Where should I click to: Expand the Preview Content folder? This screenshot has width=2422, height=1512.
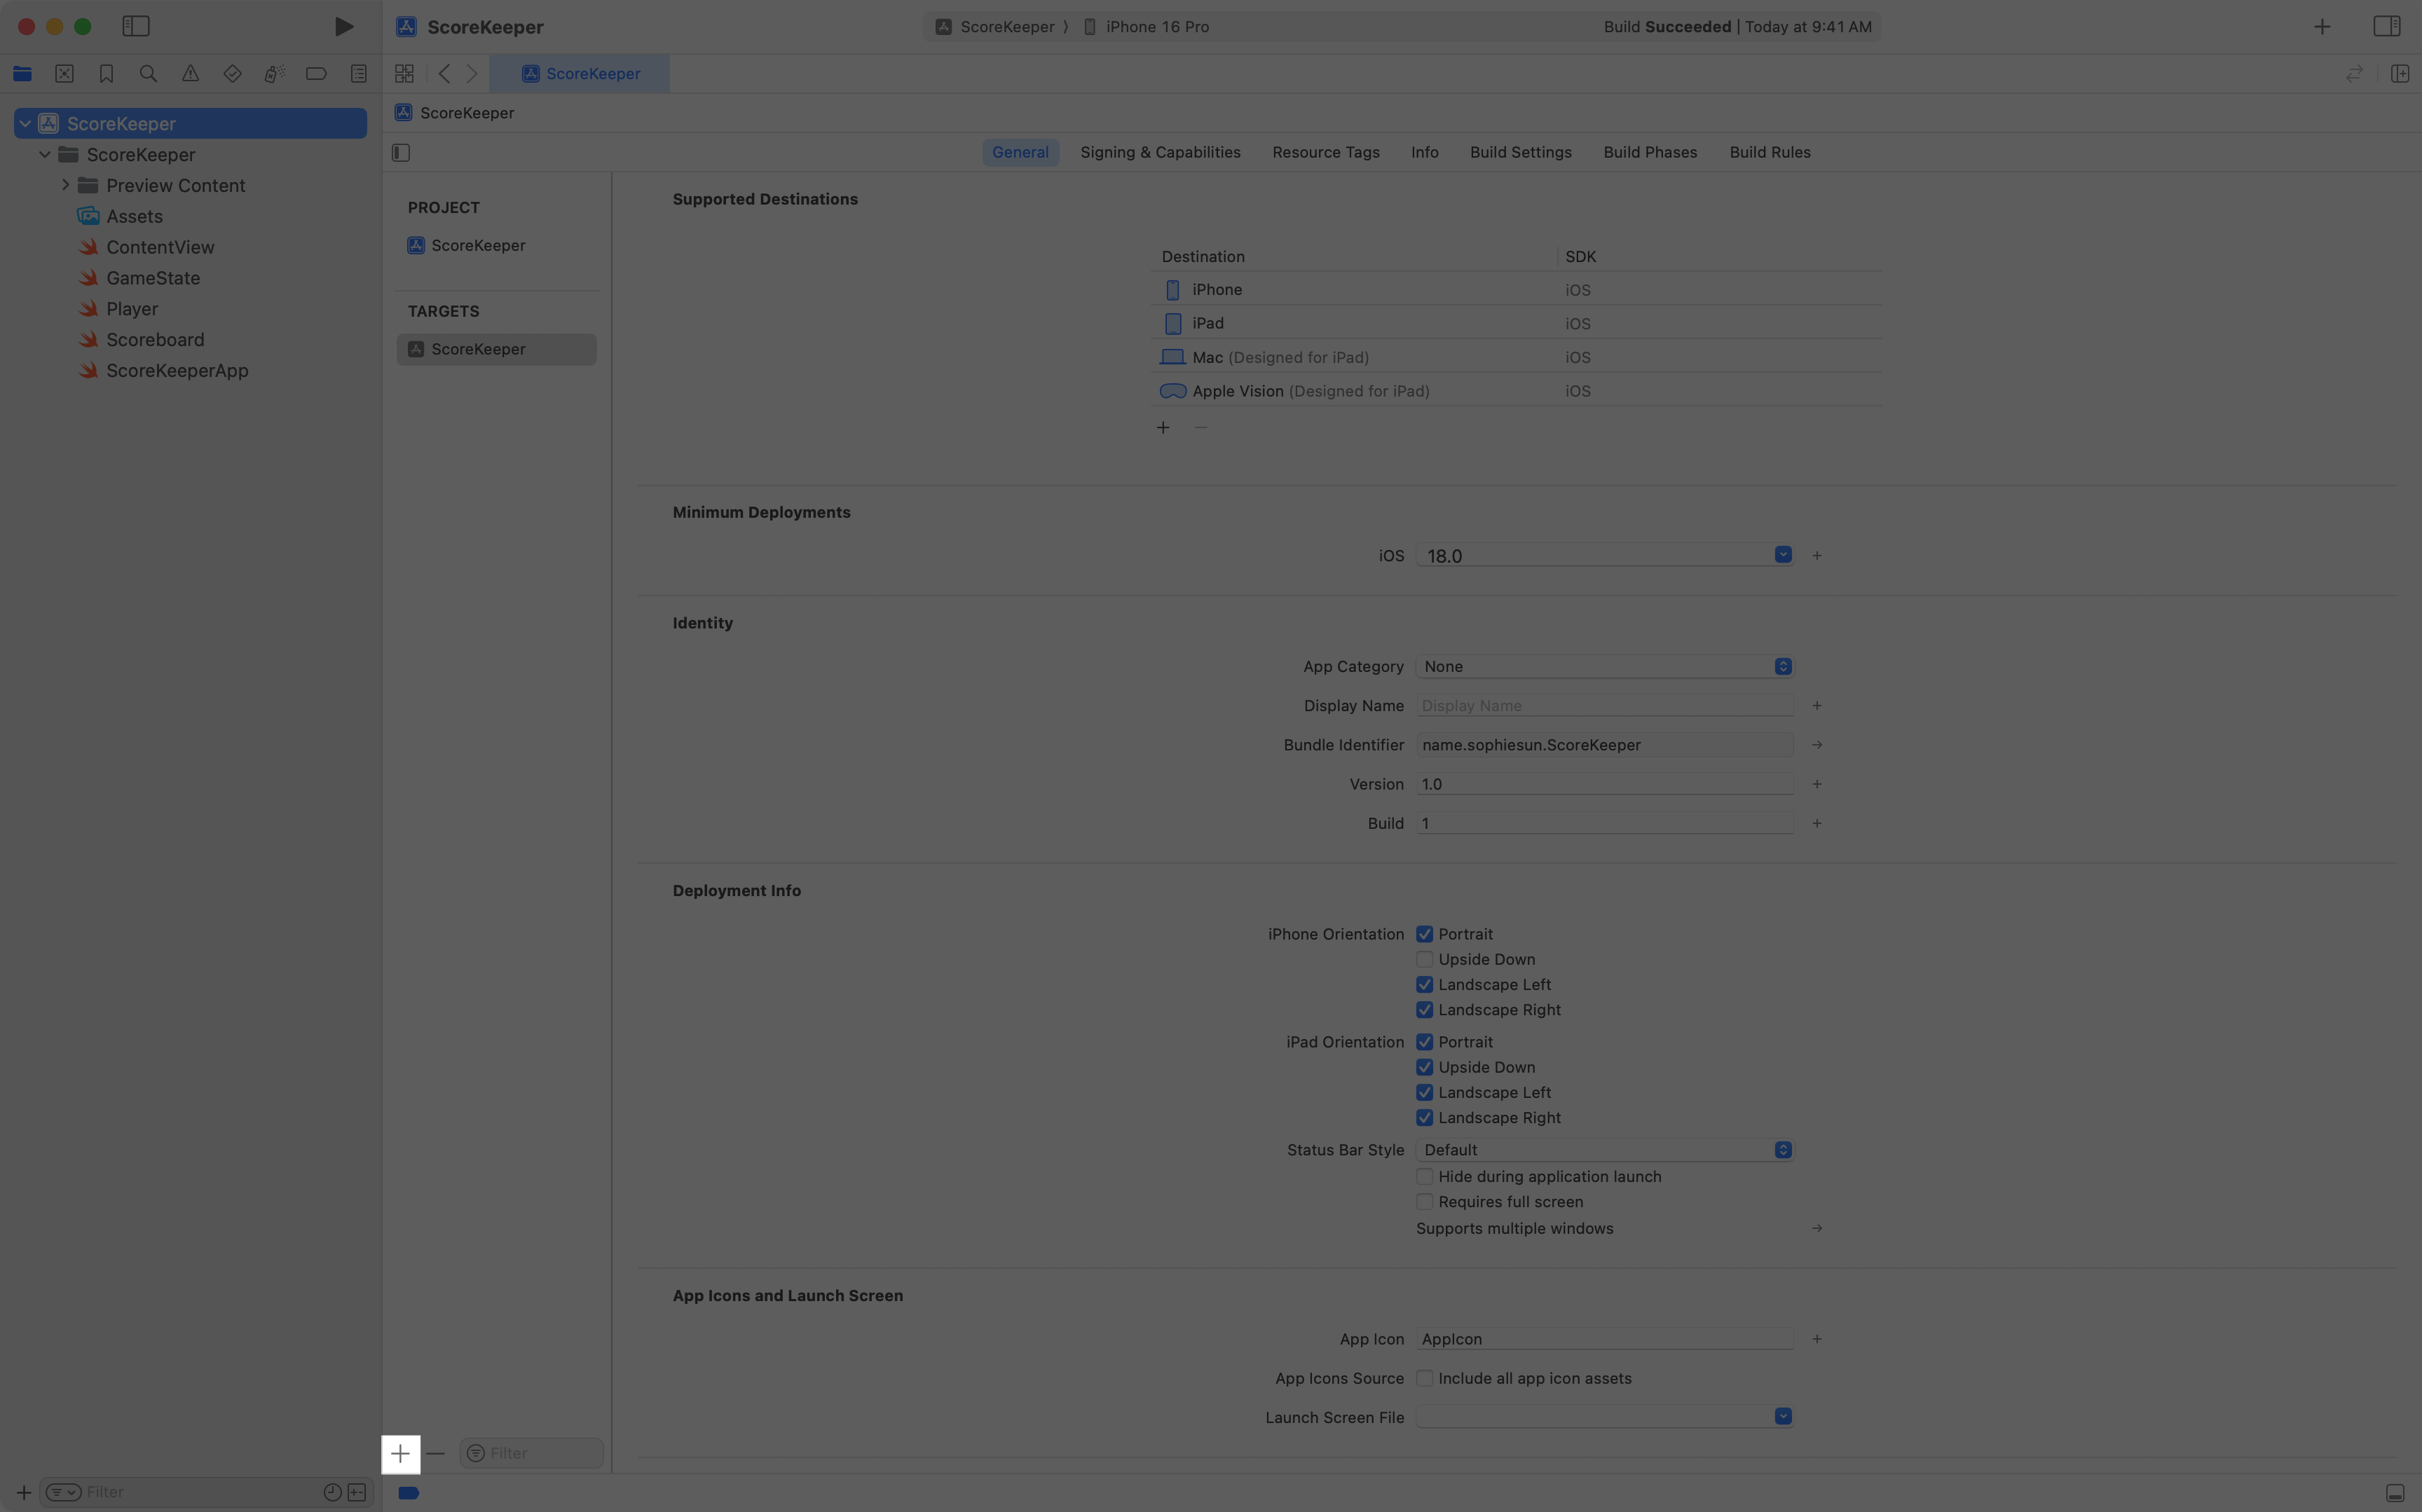pyautogui.click(x=65, y=185)
